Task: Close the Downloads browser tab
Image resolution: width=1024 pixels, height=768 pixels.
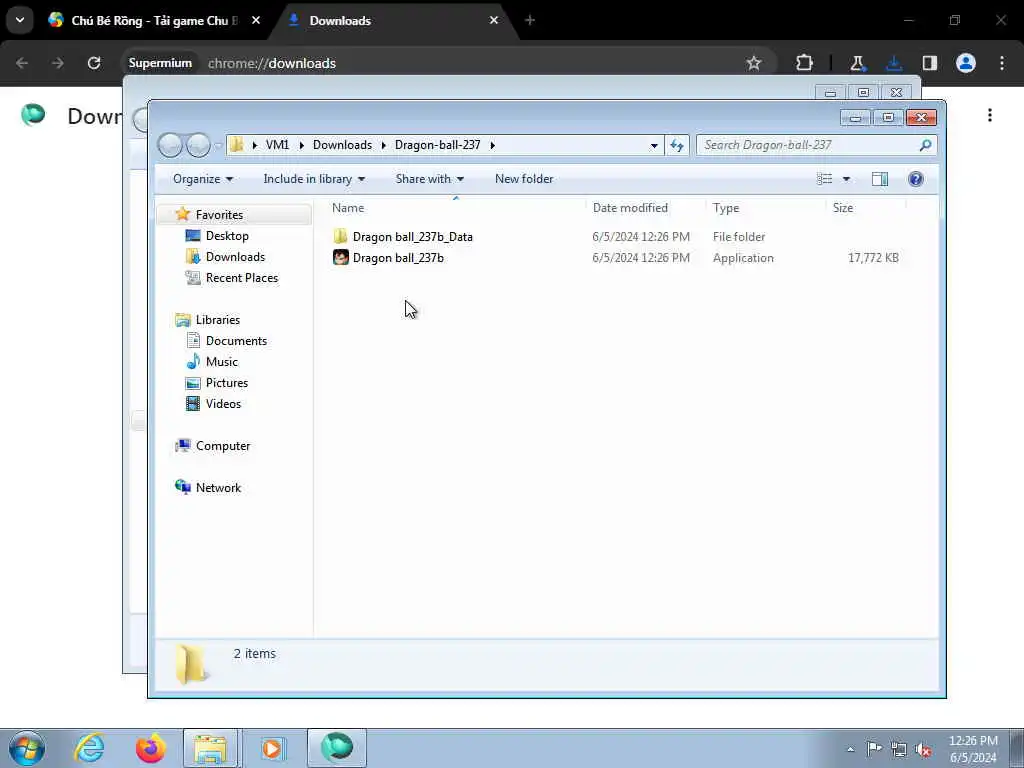Action: tap(494, 20)
